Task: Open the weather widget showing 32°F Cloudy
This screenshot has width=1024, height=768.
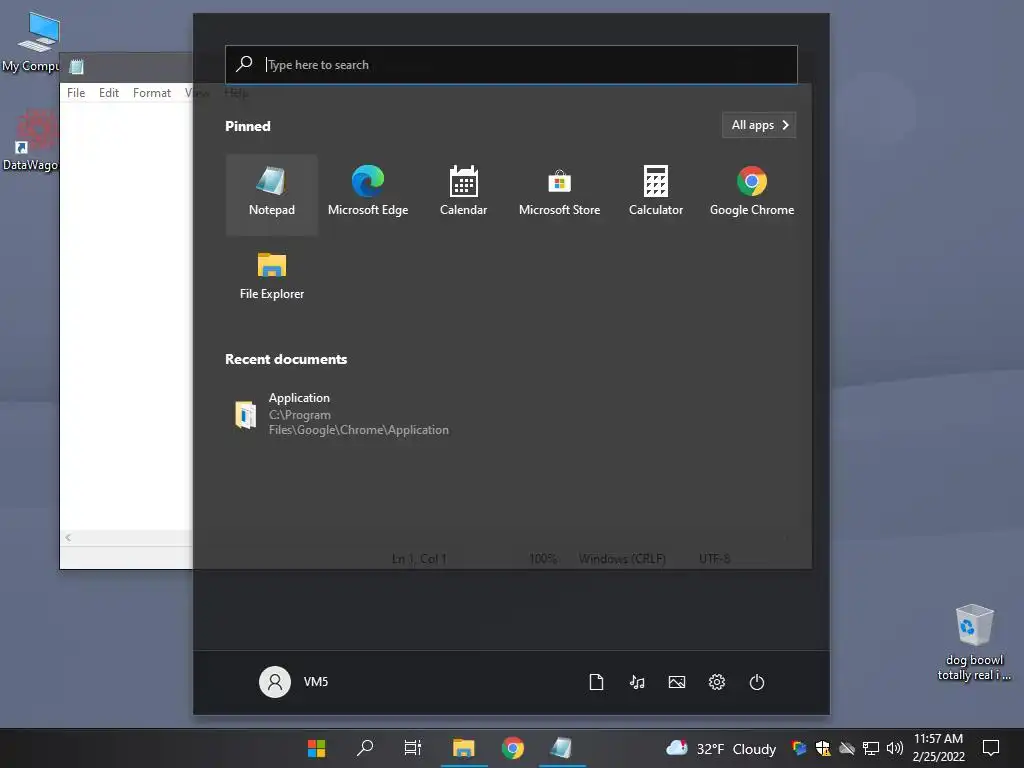Action: click(721, 748)
